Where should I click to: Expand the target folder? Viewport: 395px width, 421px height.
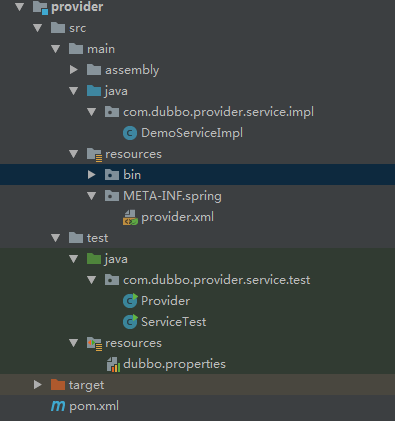tap(38, 385)
